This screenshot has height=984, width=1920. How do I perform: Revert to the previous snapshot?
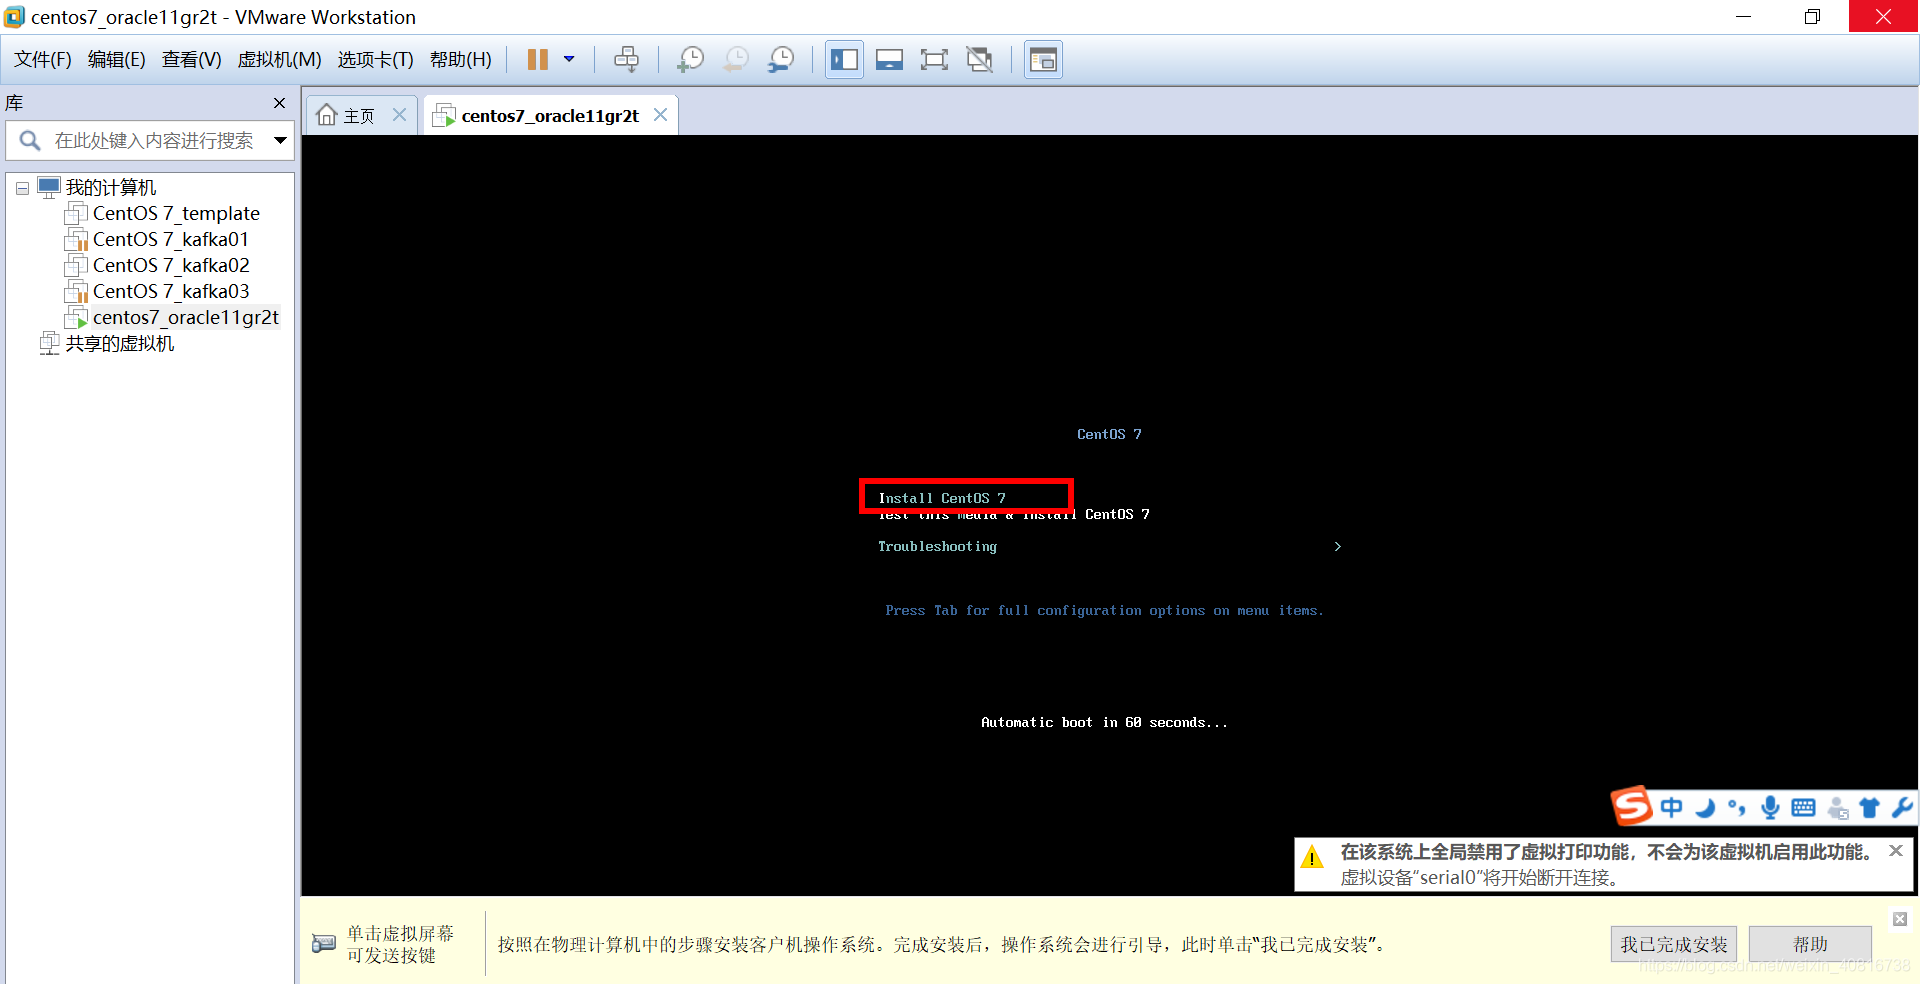[x=735, y=60]
